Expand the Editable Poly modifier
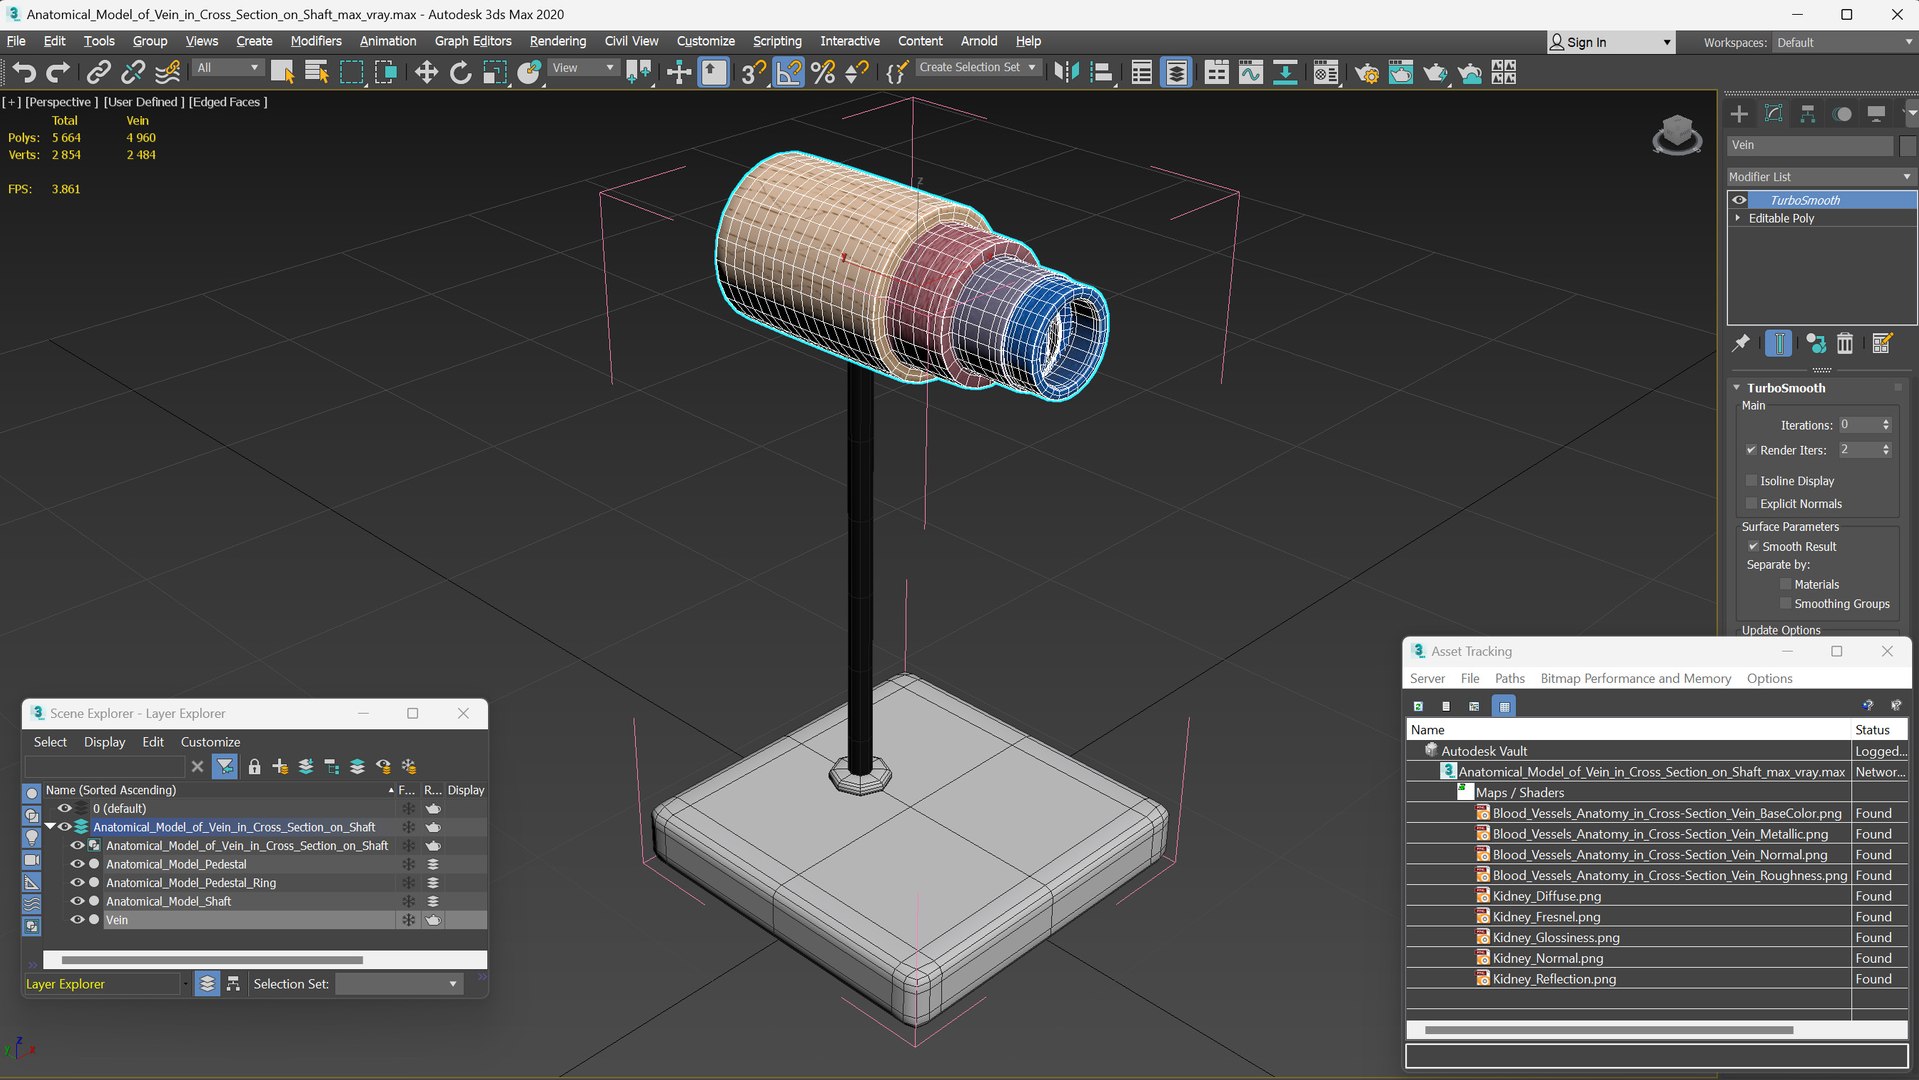The image size is (1919, 1080). tap(1738, 218)
